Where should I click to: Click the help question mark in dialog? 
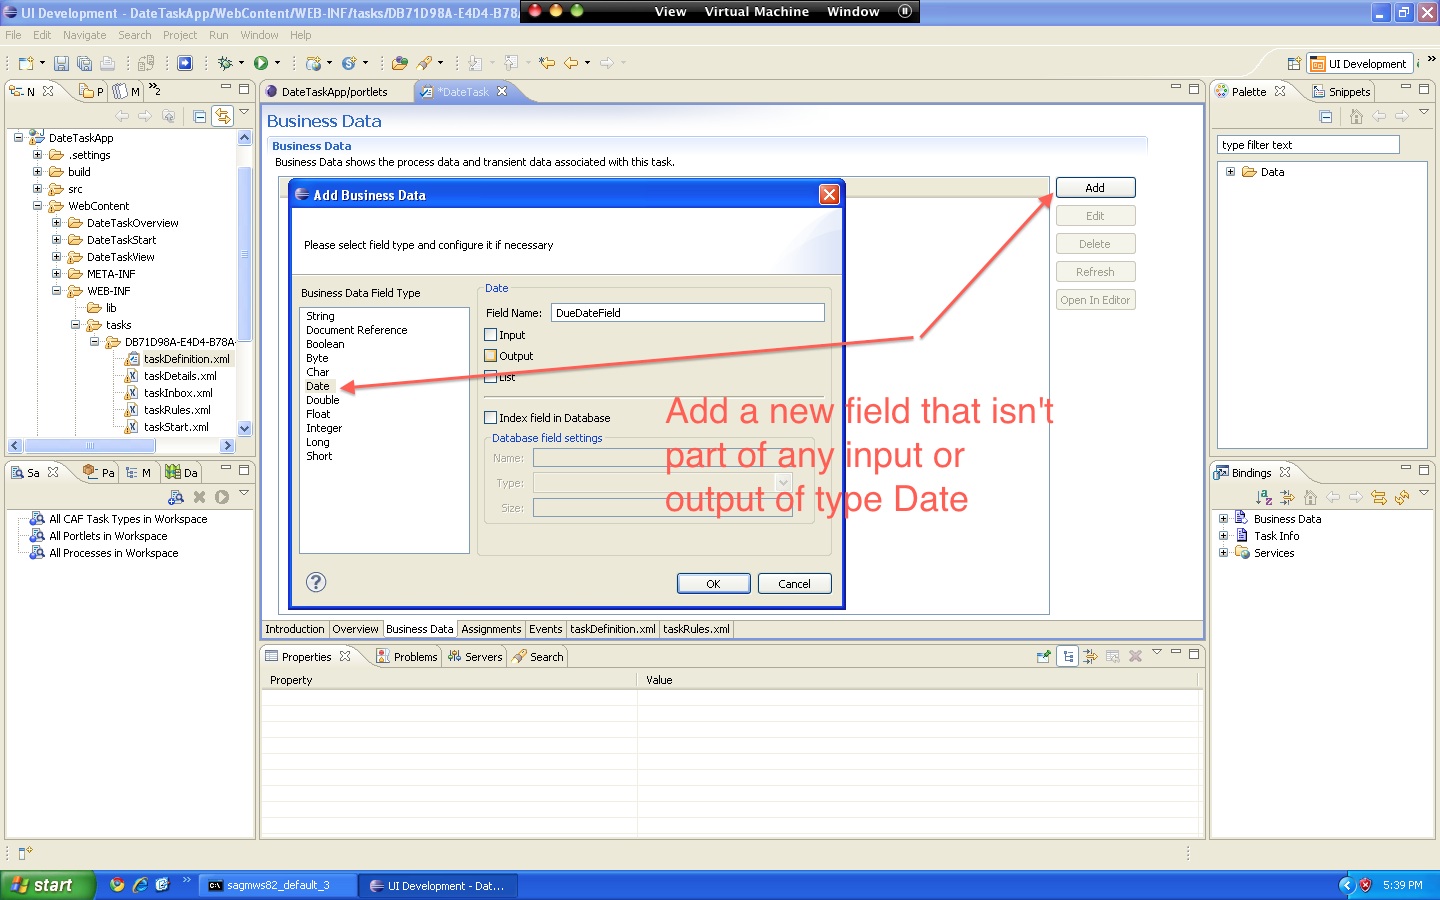[x=316, y=582]
